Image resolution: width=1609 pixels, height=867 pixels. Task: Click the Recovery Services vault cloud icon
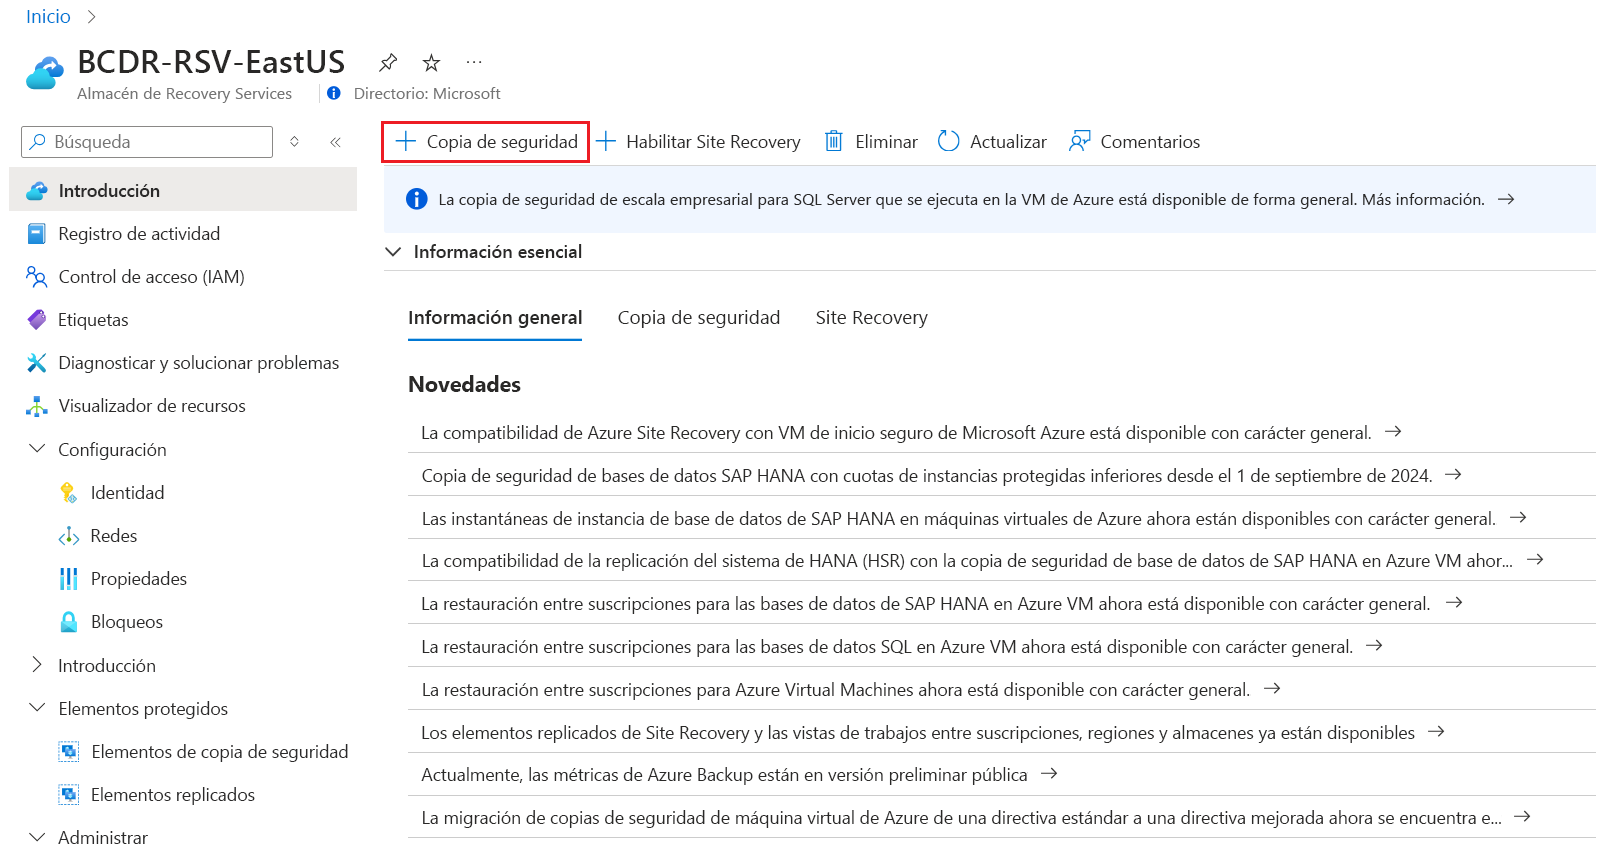pyautogui.click(x=44, y=73)
